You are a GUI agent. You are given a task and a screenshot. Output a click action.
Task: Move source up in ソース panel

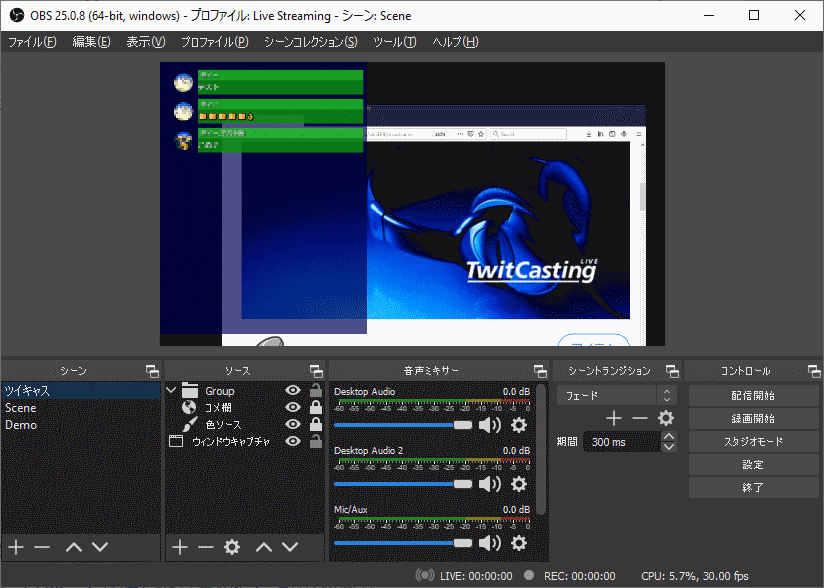[x=264, y=547]
